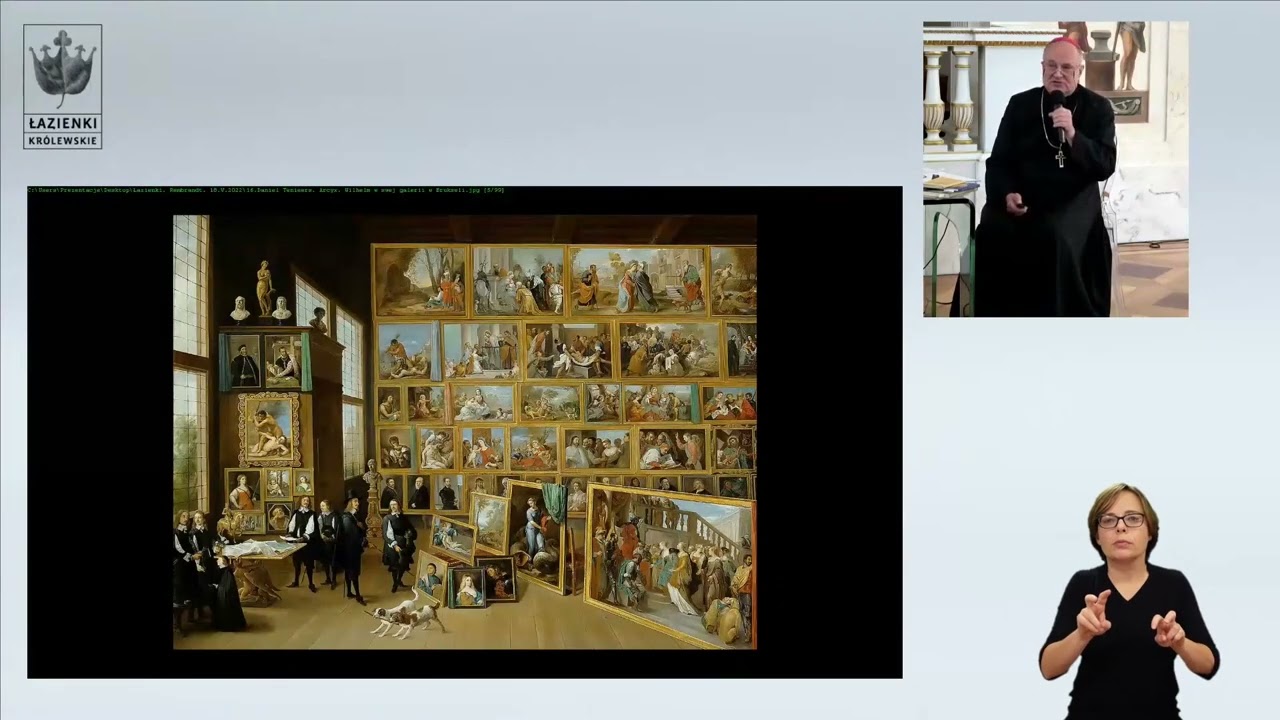Click the gallery painting slide image
The height and width of the screenshot is (720, 1280).
465,432
